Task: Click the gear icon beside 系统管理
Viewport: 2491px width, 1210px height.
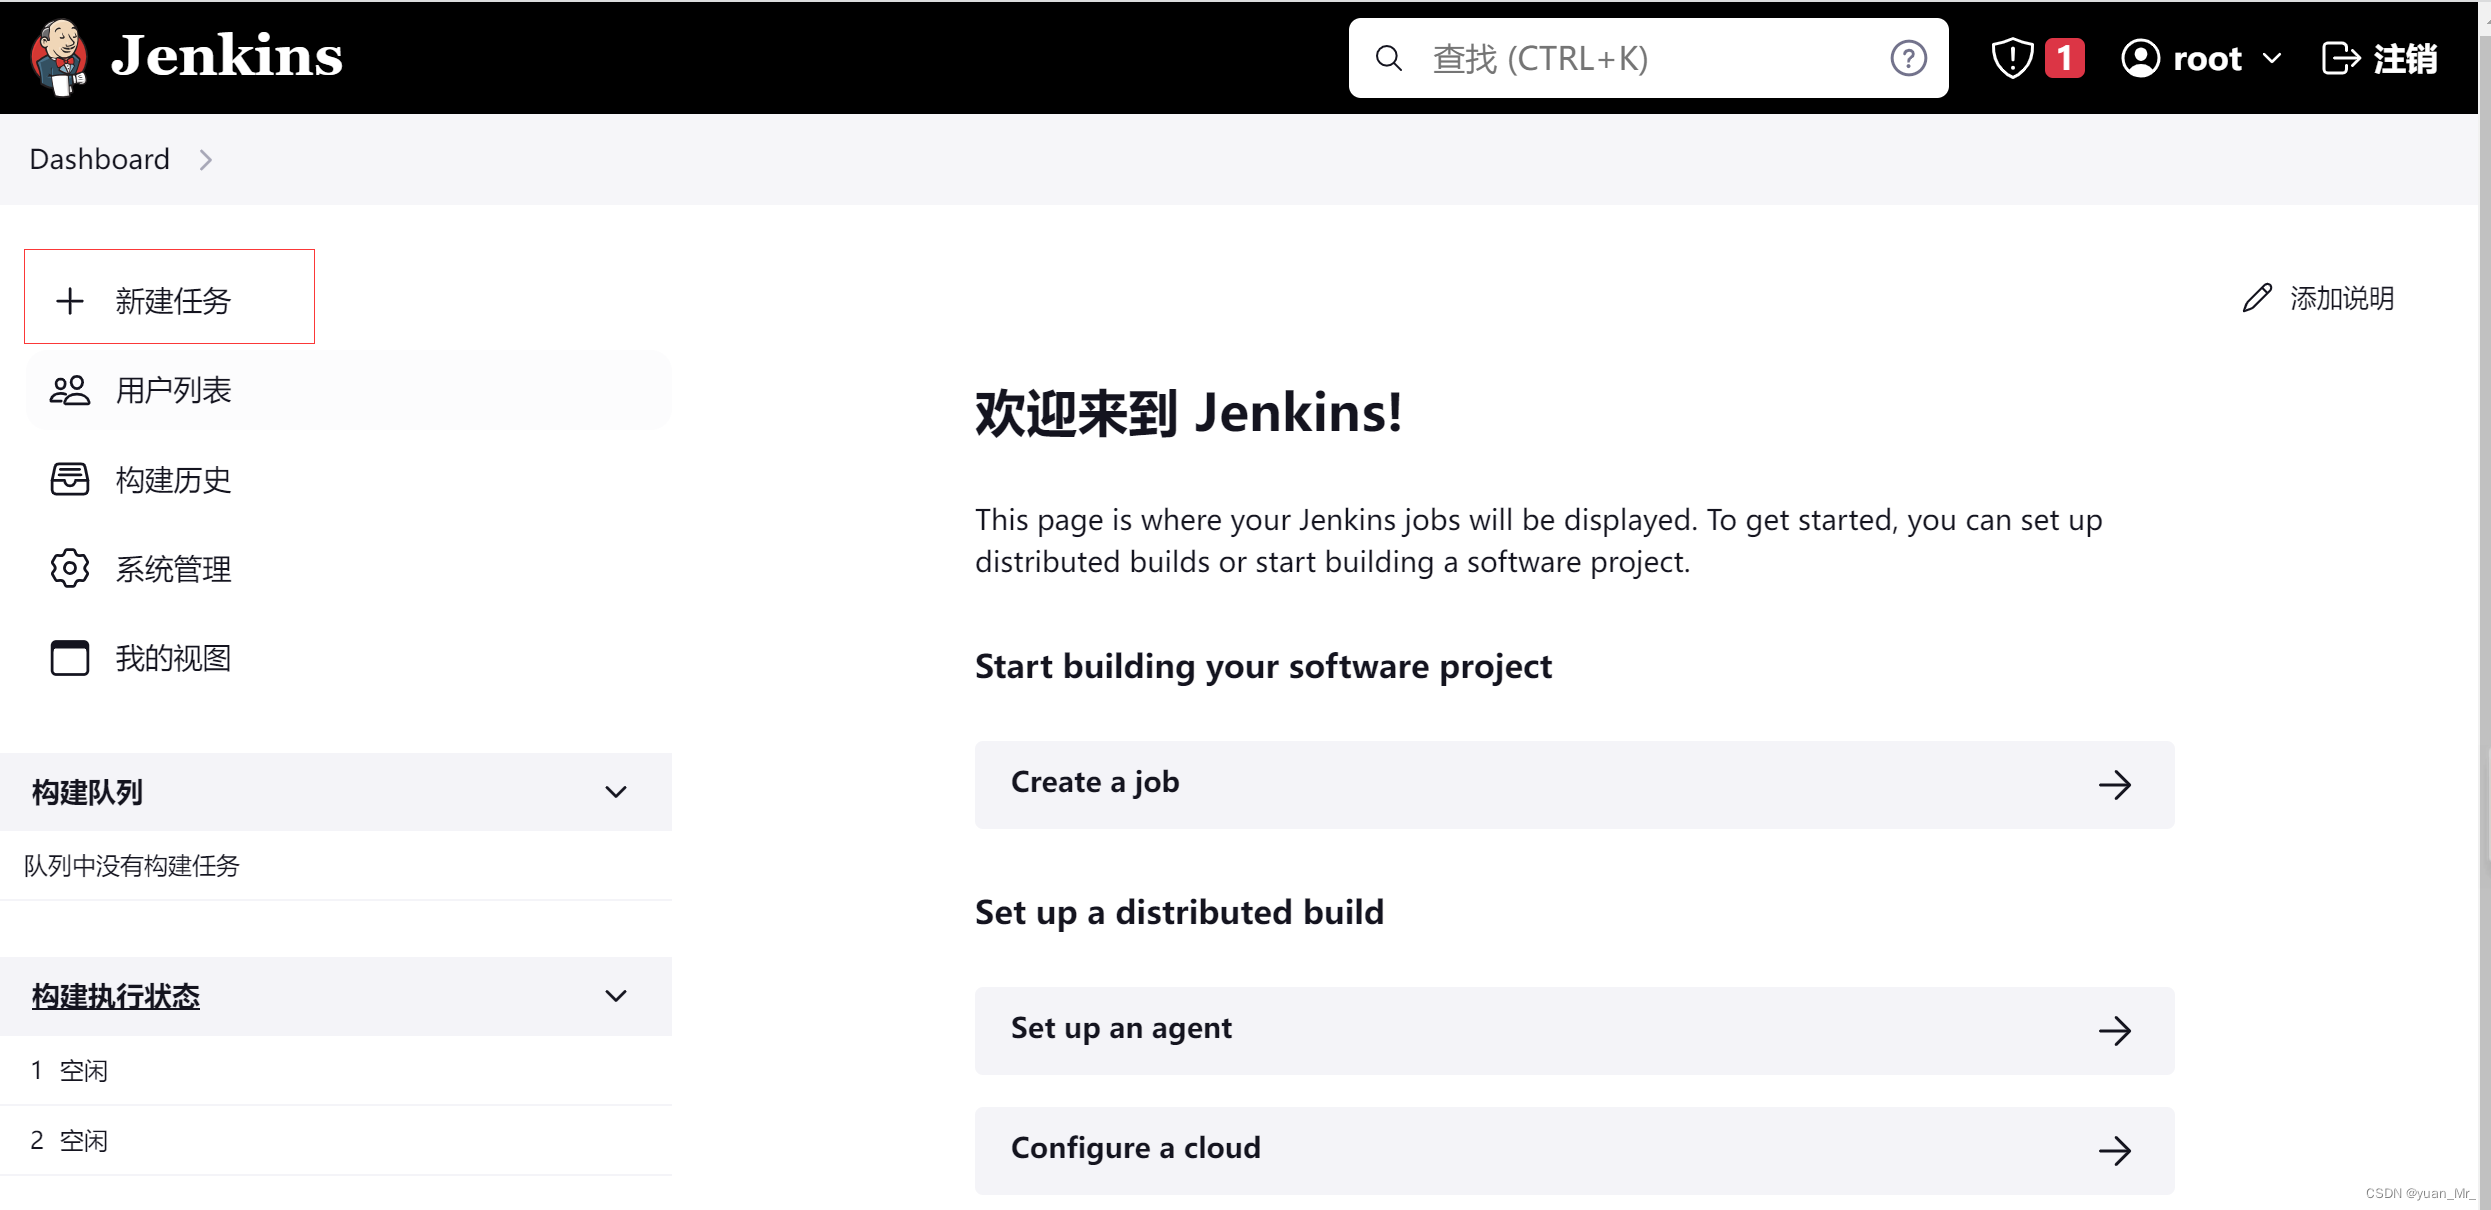Action: pos(70,568)
